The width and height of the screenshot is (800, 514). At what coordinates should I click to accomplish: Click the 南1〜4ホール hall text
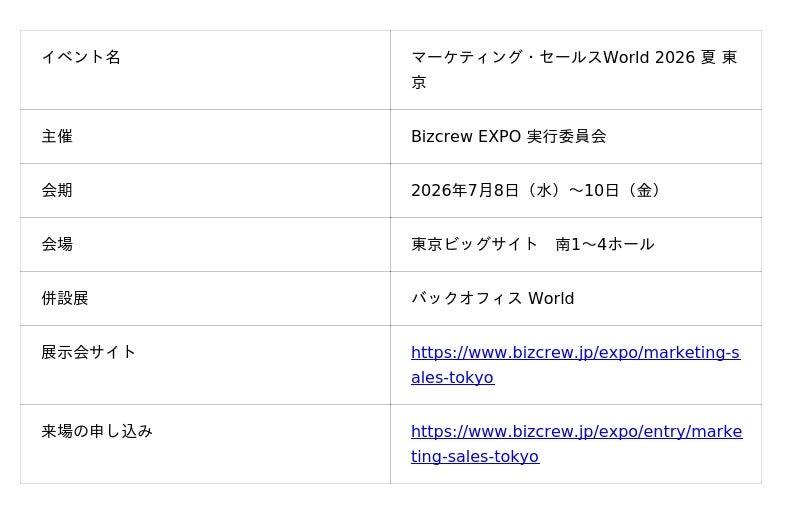click(x=605, y=244)
